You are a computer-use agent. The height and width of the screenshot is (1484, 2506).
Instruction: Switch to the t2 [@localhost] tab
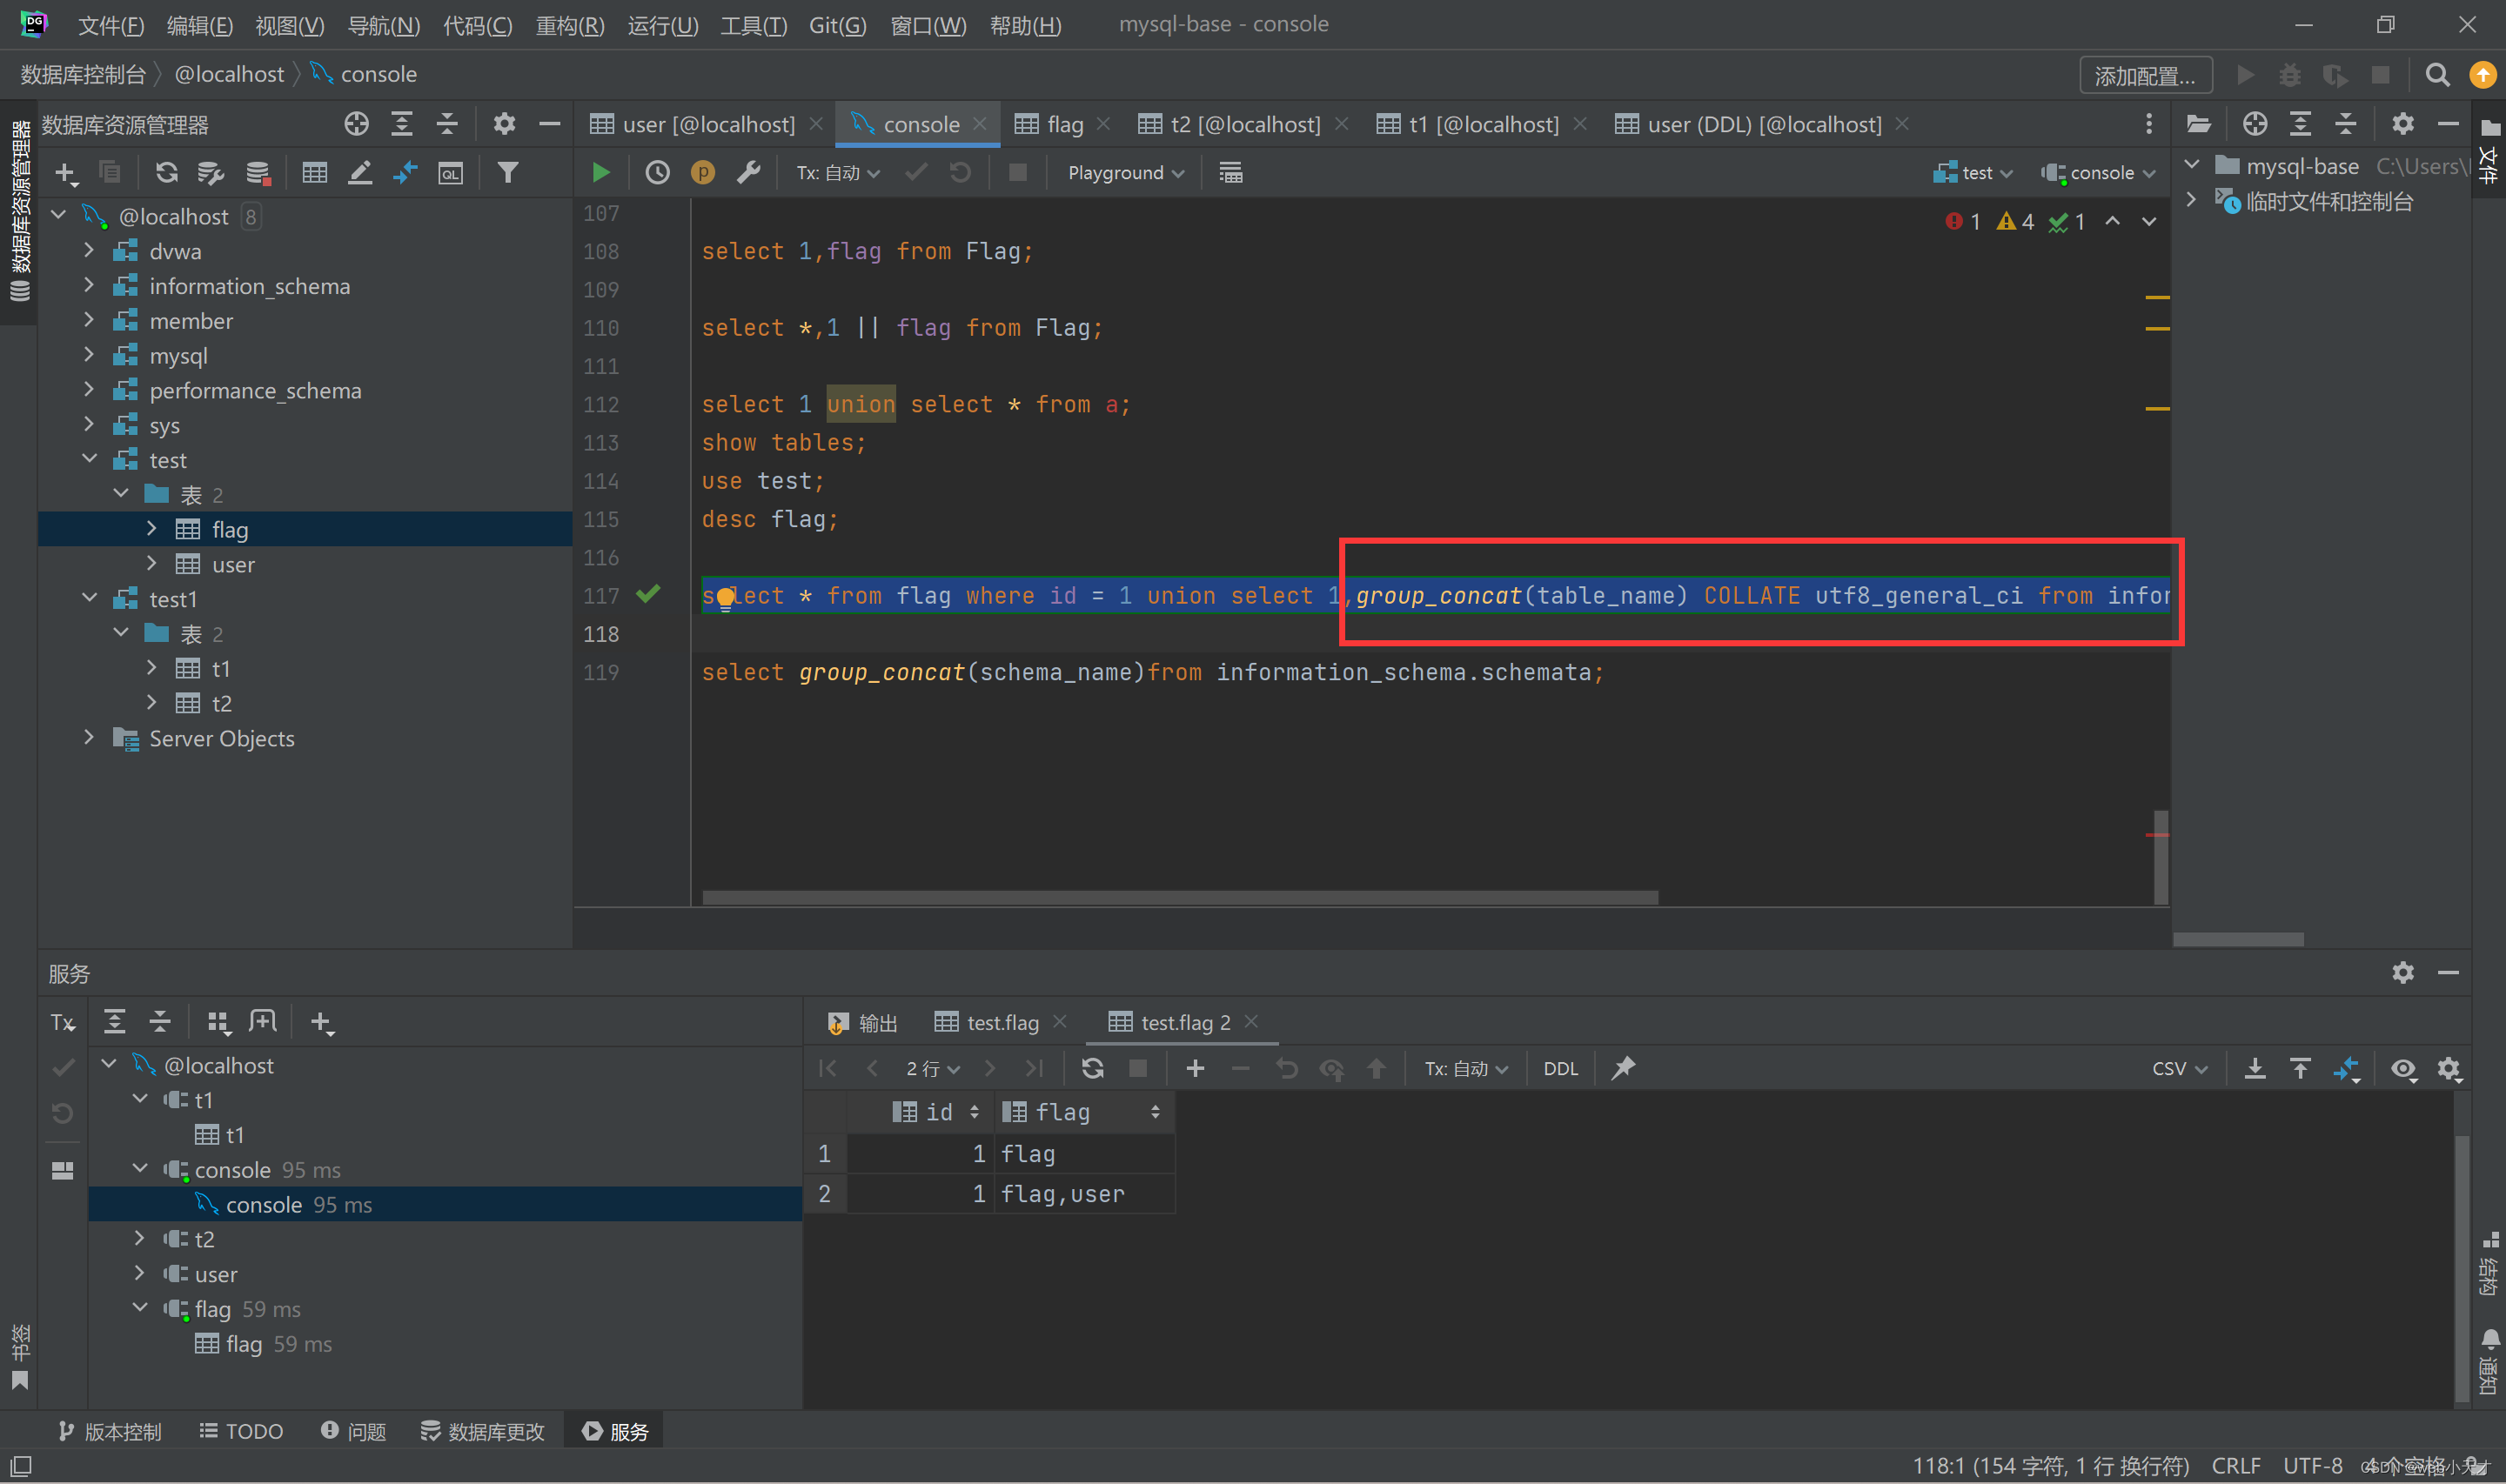1244,124
